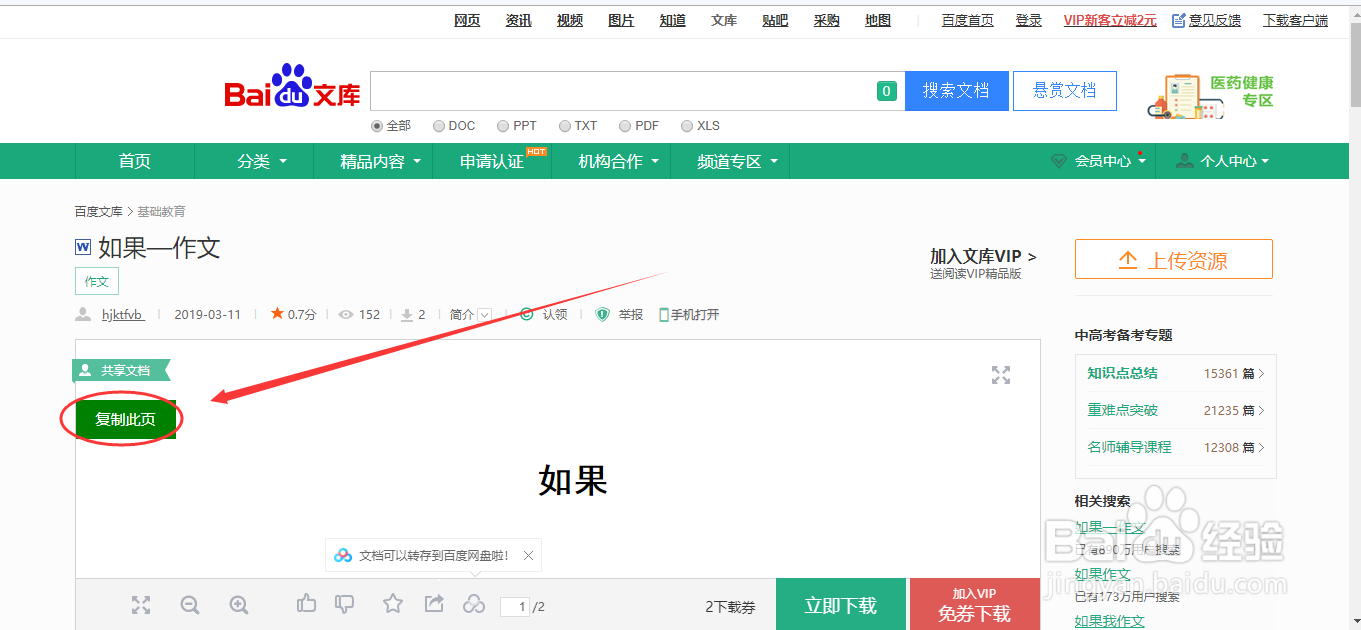
Task: Open 知识点总结 15361 篇 row
Action: (x=1175, y=373)
